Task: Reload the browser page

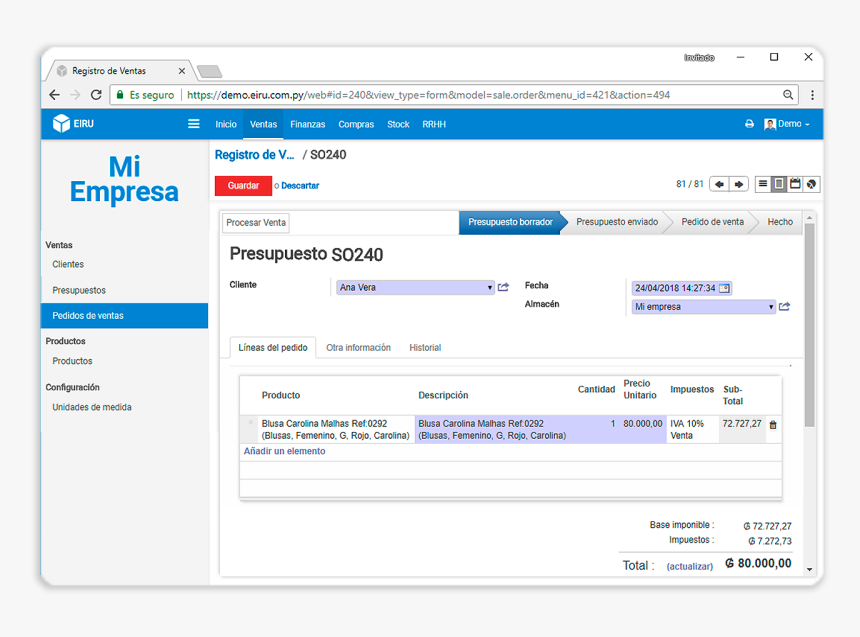Action: point(96,95)
